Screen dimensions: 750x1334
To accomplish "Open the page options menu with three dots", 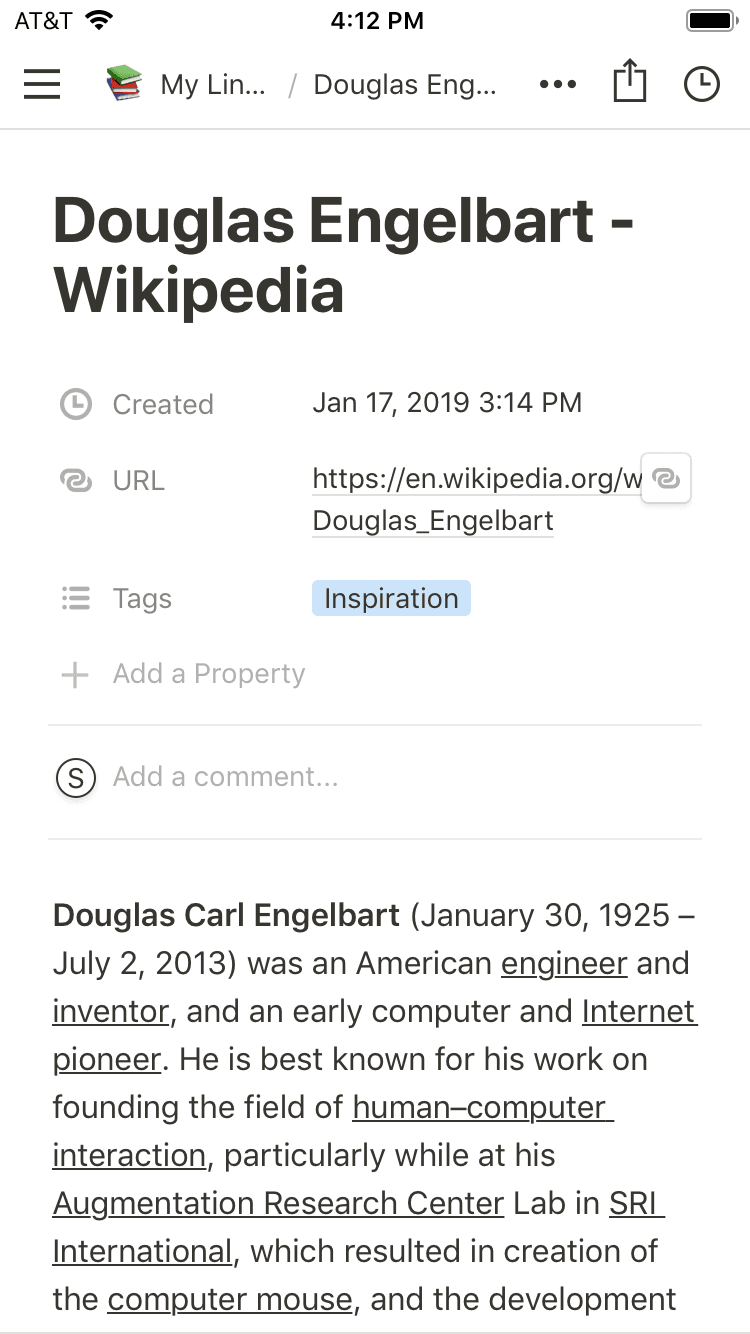I will [557, 84].
